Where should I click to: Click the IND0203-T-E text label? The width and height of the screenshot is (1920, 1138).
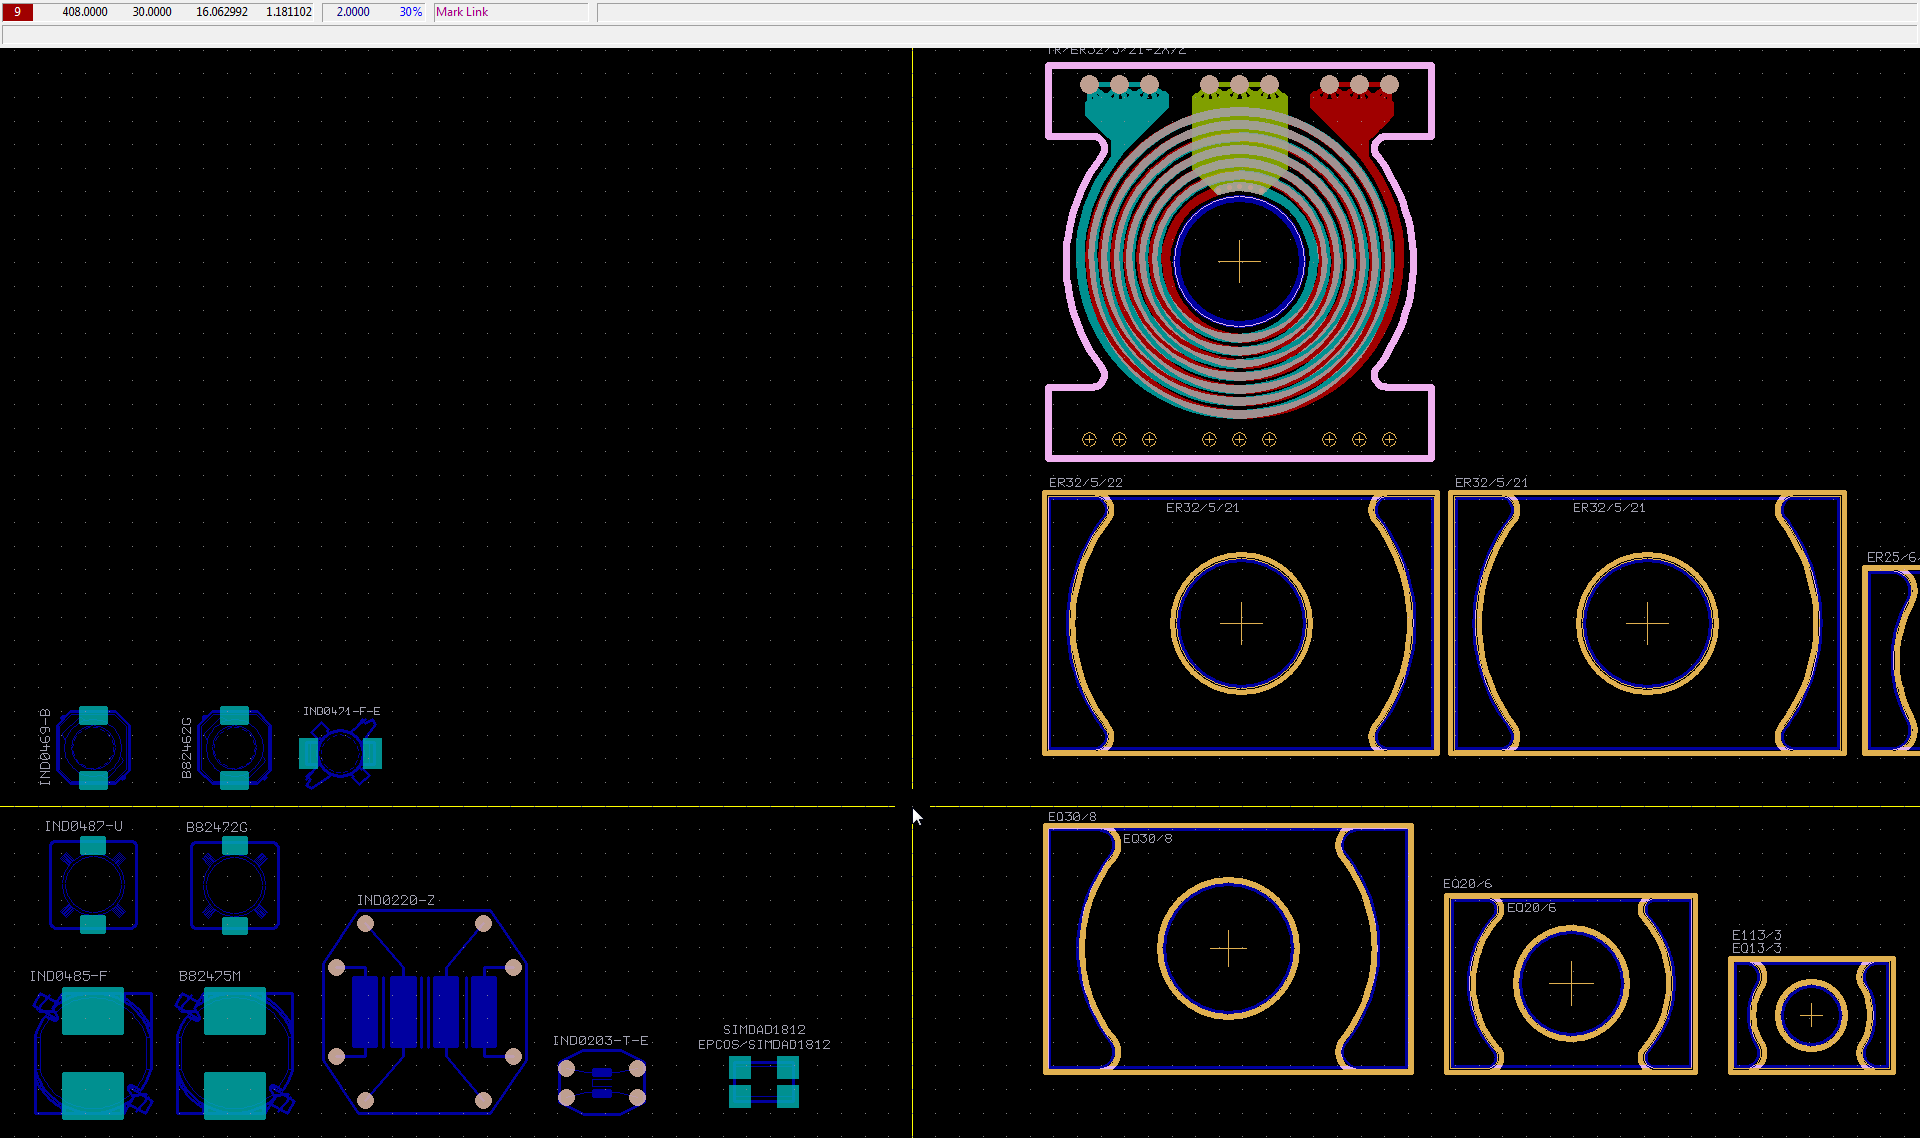600,1040
